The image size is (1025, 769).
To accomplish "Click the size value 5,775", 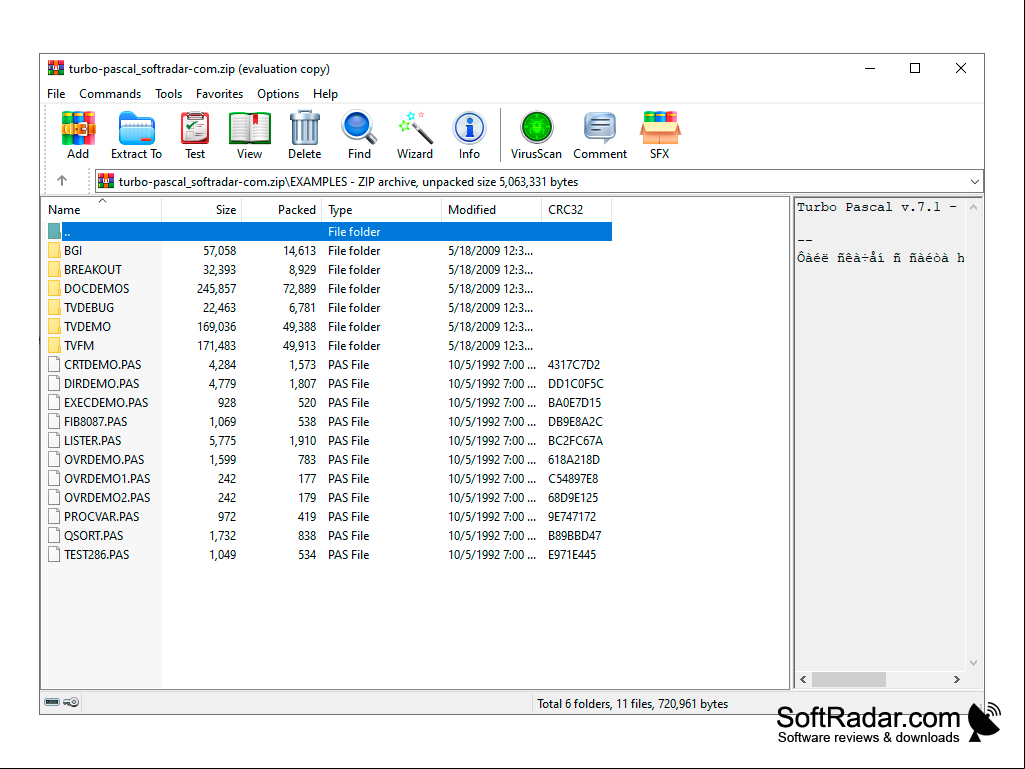I will 222,440.
